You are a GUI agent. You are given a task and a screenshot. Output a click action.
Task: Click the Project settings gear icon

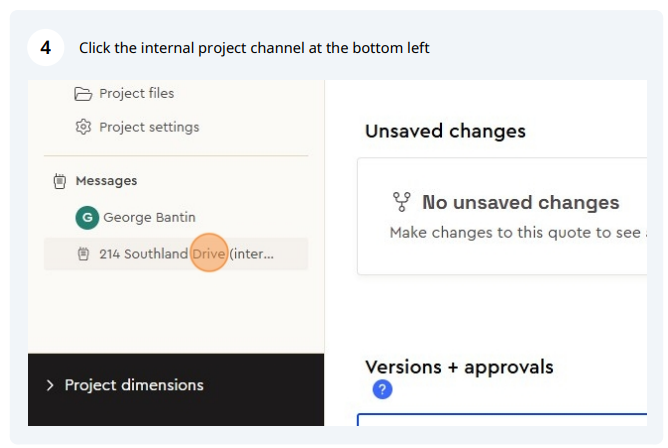pyautogui.click(x=83, y=127)
